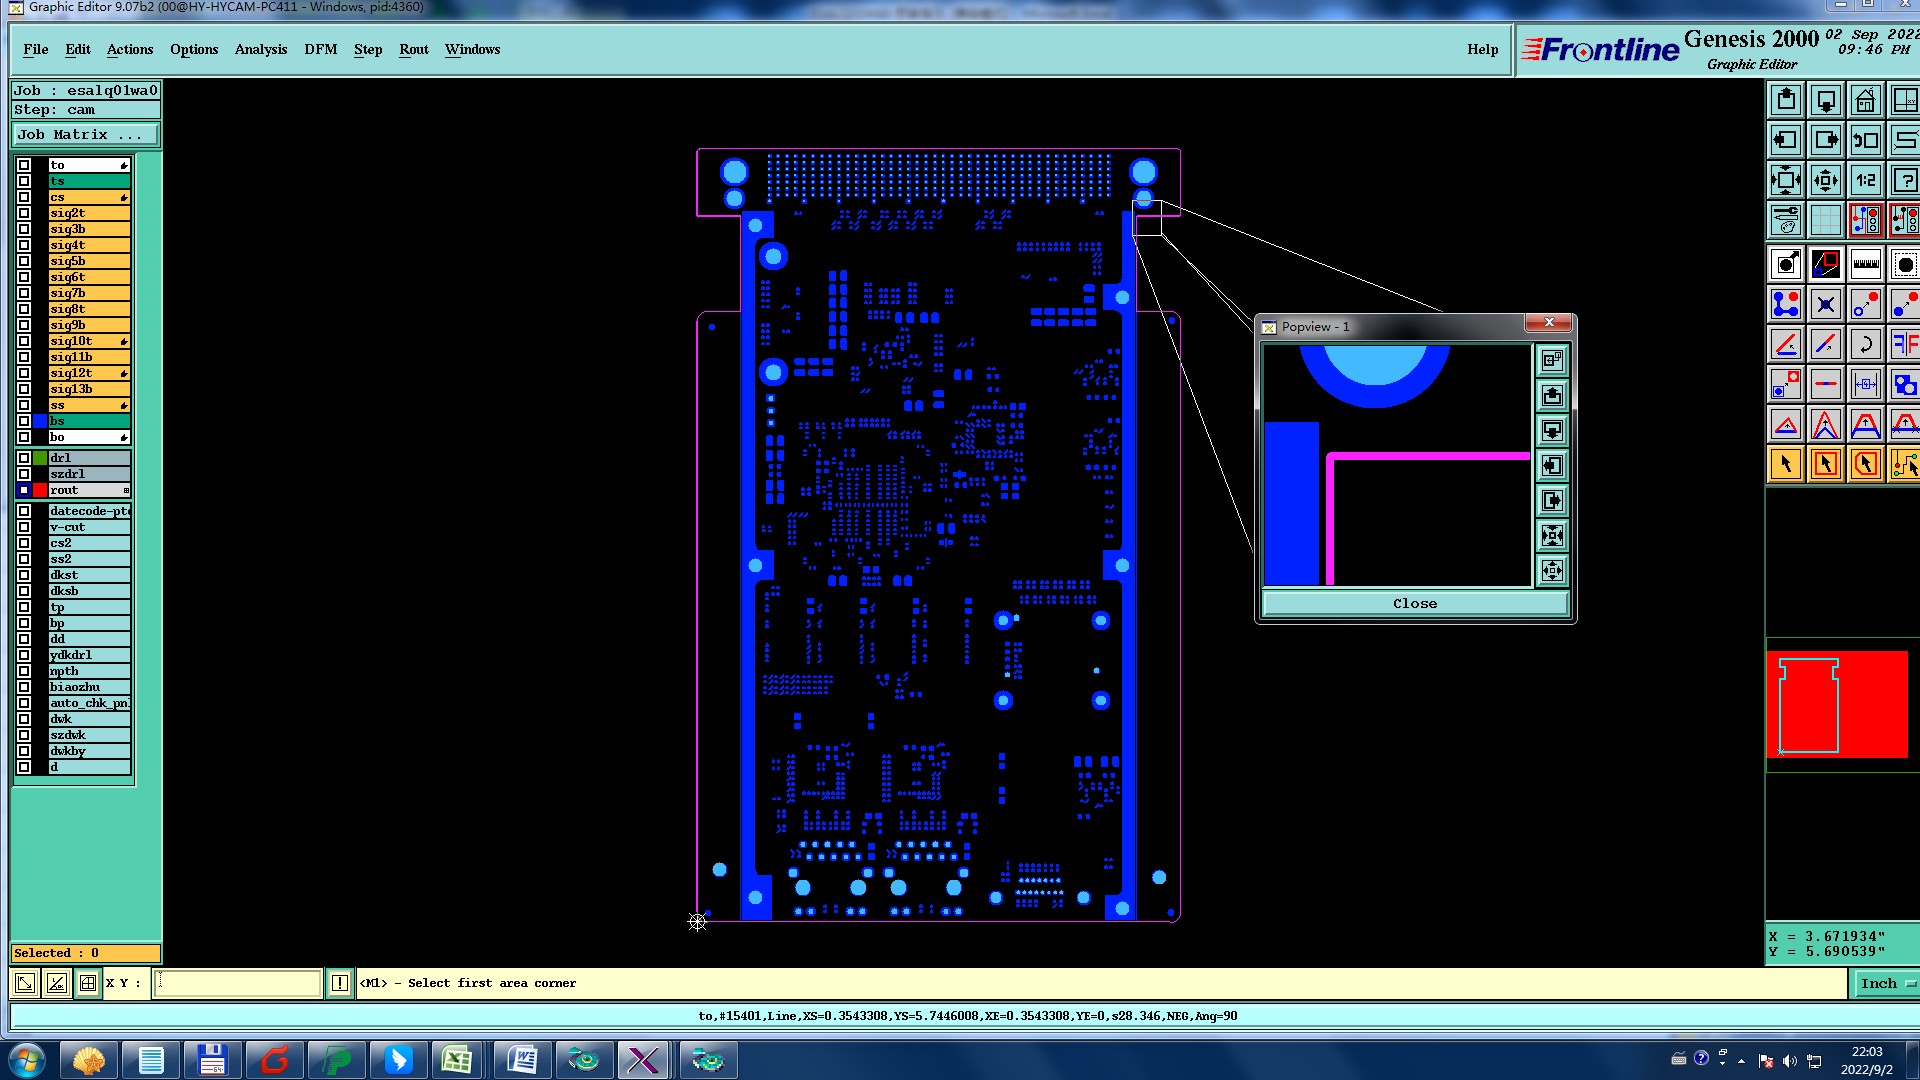Toggle the drl layer checkbox
The width and height of the screenshot is (1920, 1080).
(x=24, y=458)
